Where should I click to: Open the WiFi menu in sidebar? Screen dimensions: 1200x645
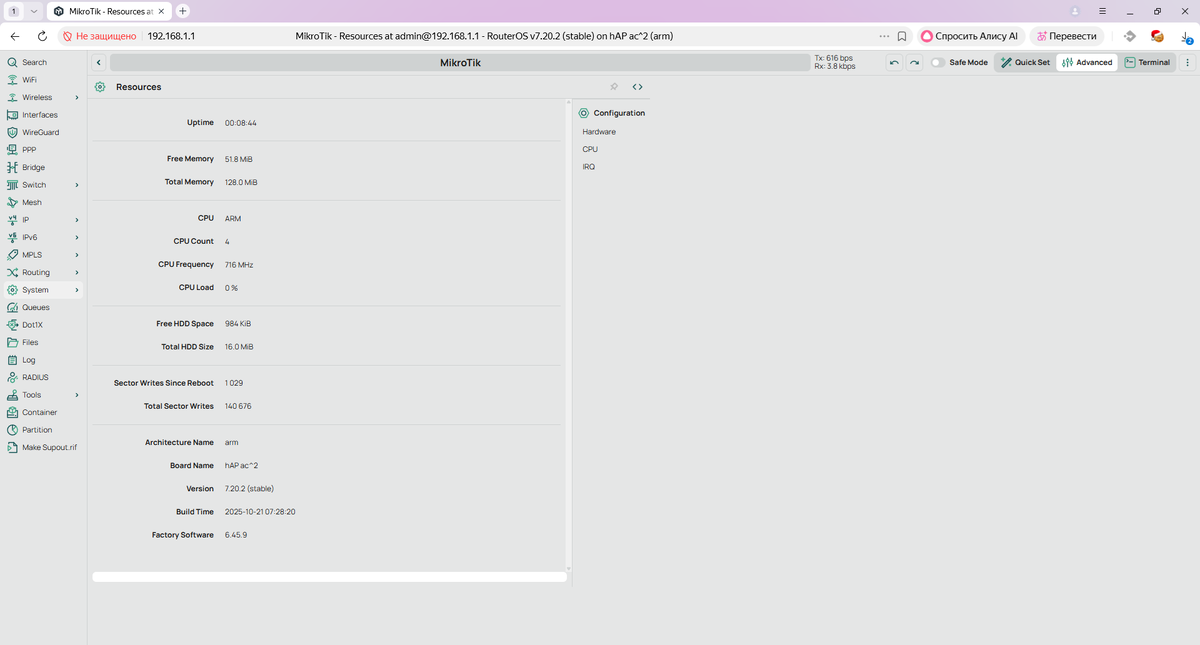30,79
